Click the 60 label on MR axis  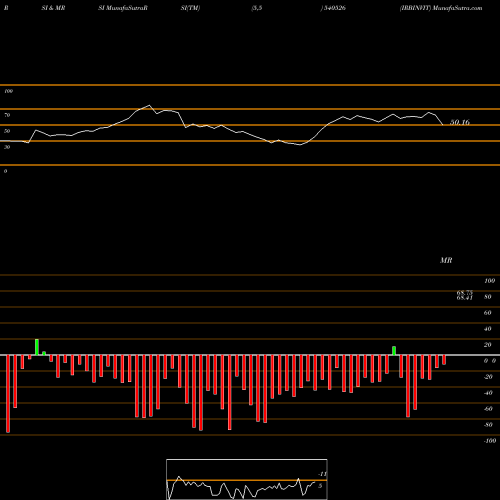click(488, 313)
